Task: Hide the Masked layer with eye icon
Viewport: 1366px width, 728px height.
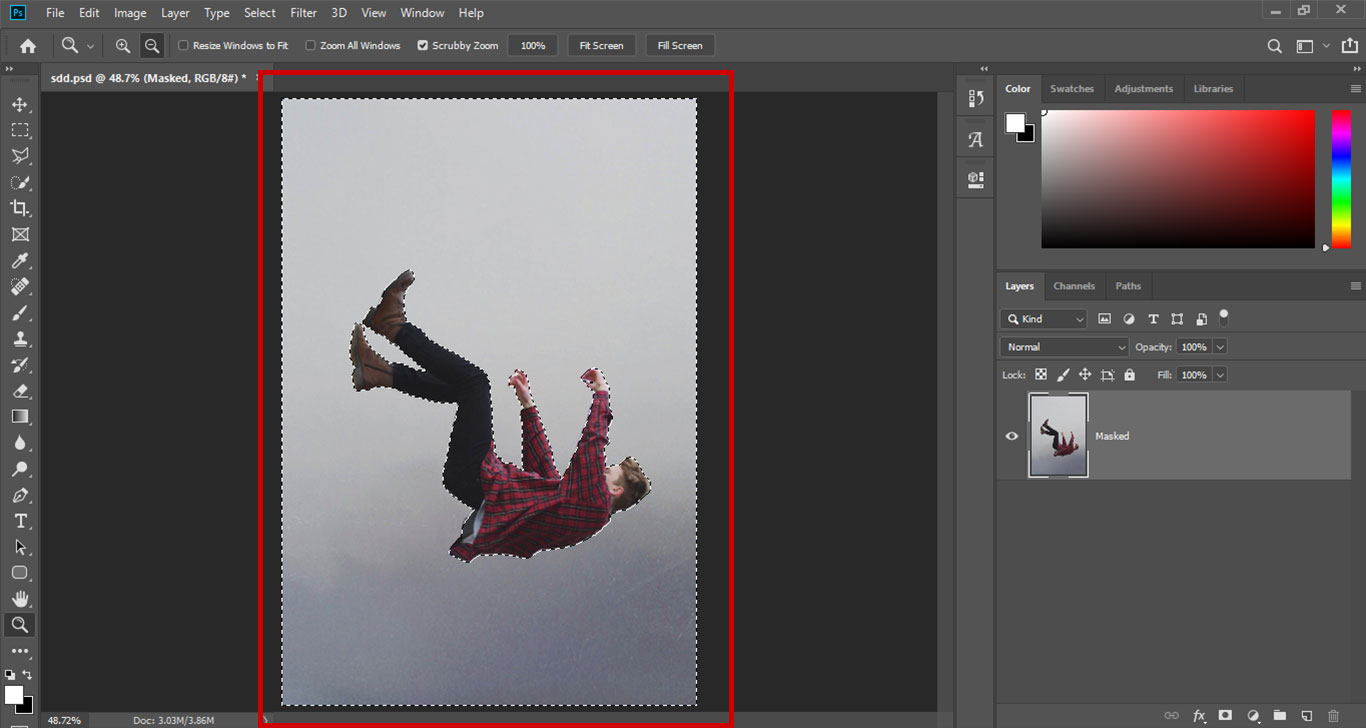Action: click(x=1012, y=436)
